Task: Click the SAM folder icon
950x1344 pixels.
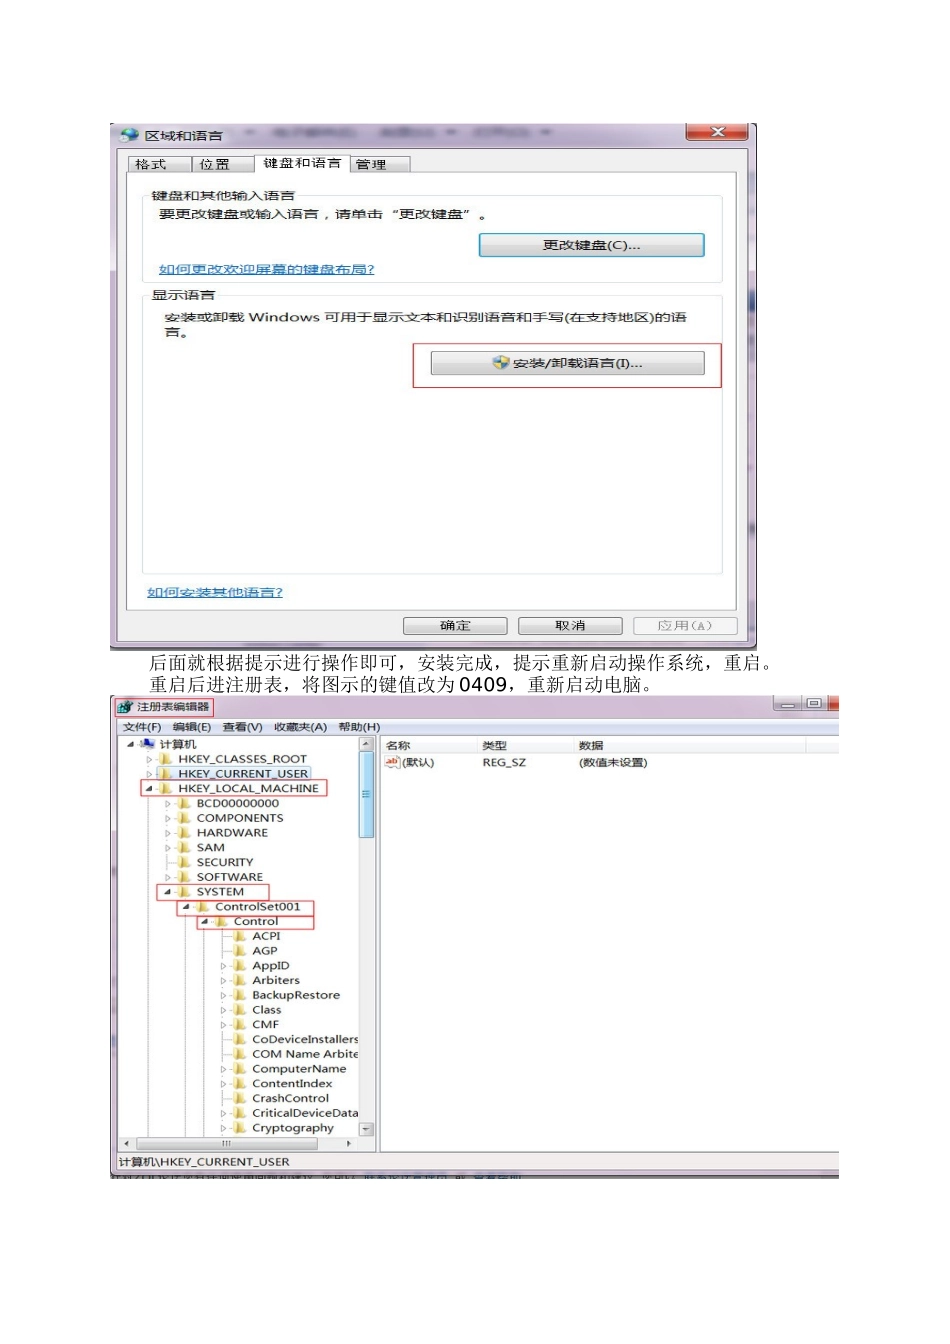Action: [x=185, y=847]
